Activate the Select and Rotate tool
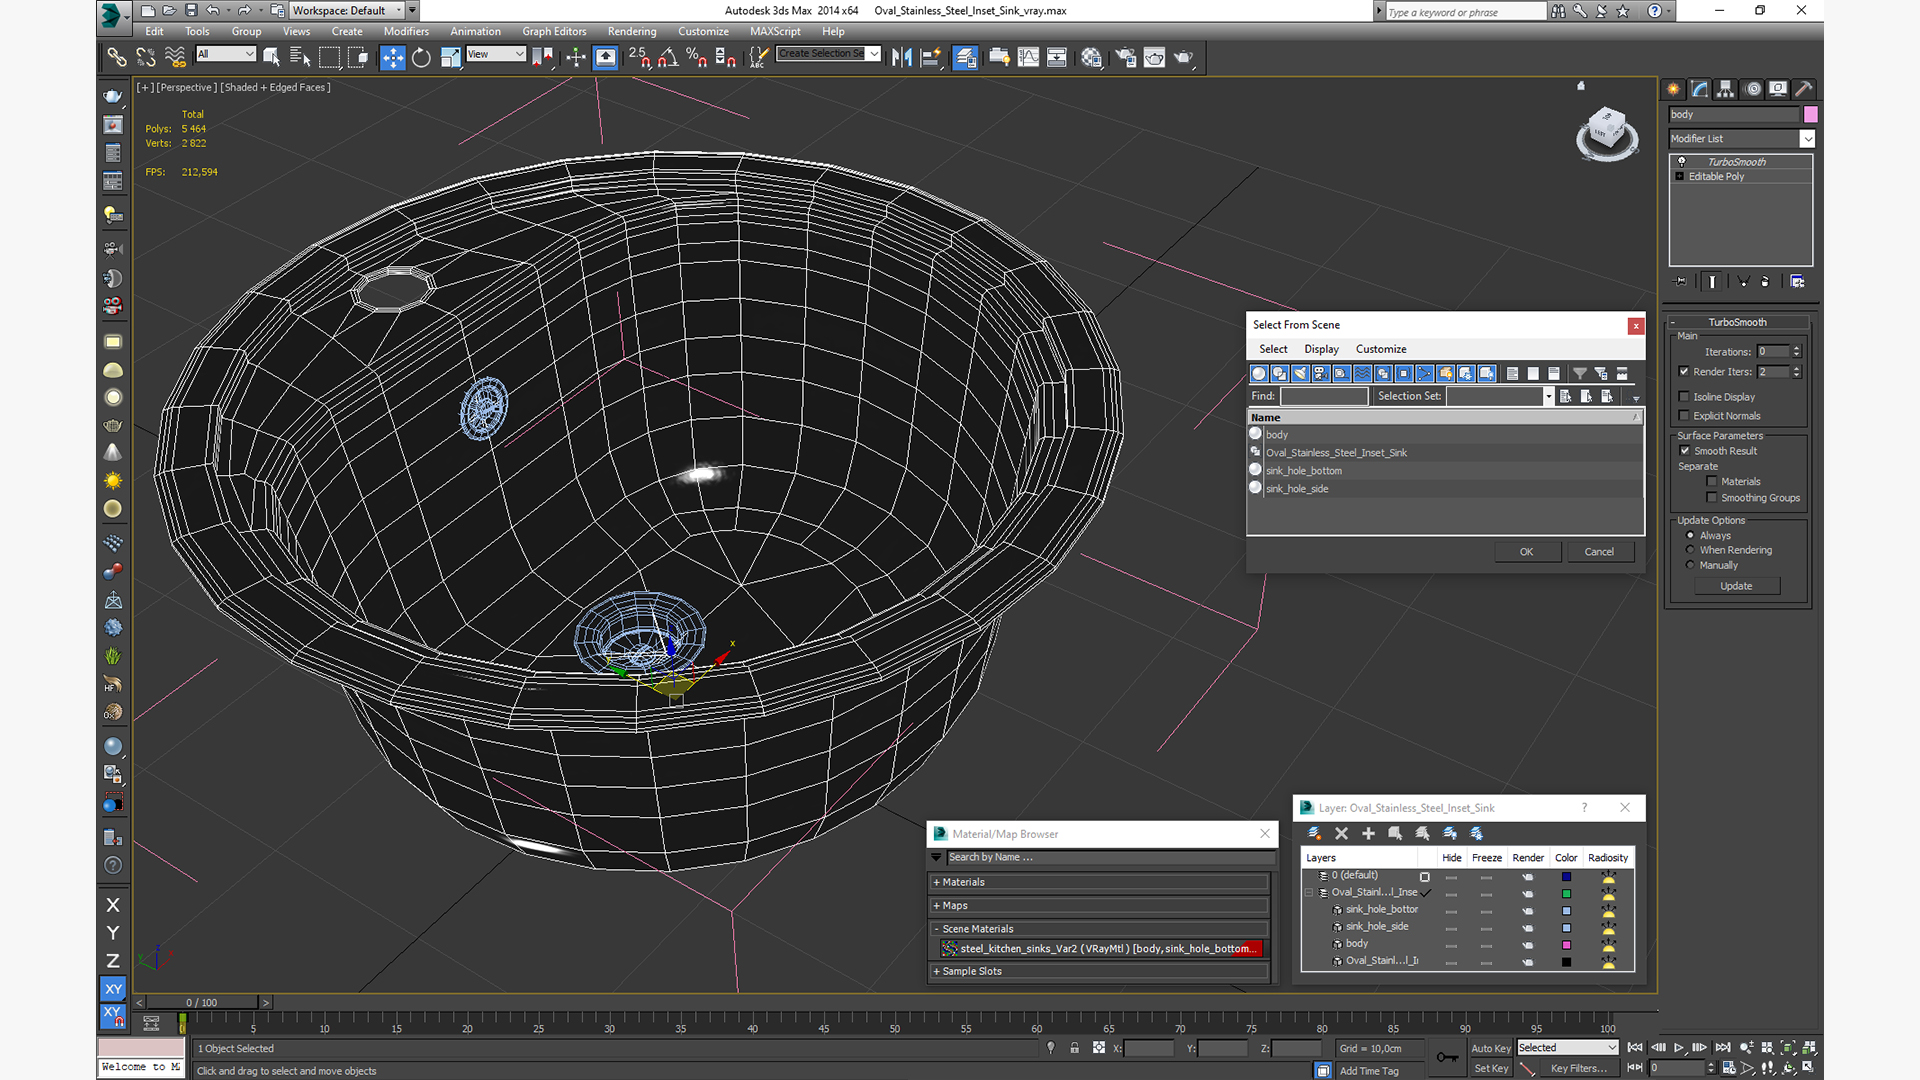This screenshot has height=1080, width=1920. (421, 57)
